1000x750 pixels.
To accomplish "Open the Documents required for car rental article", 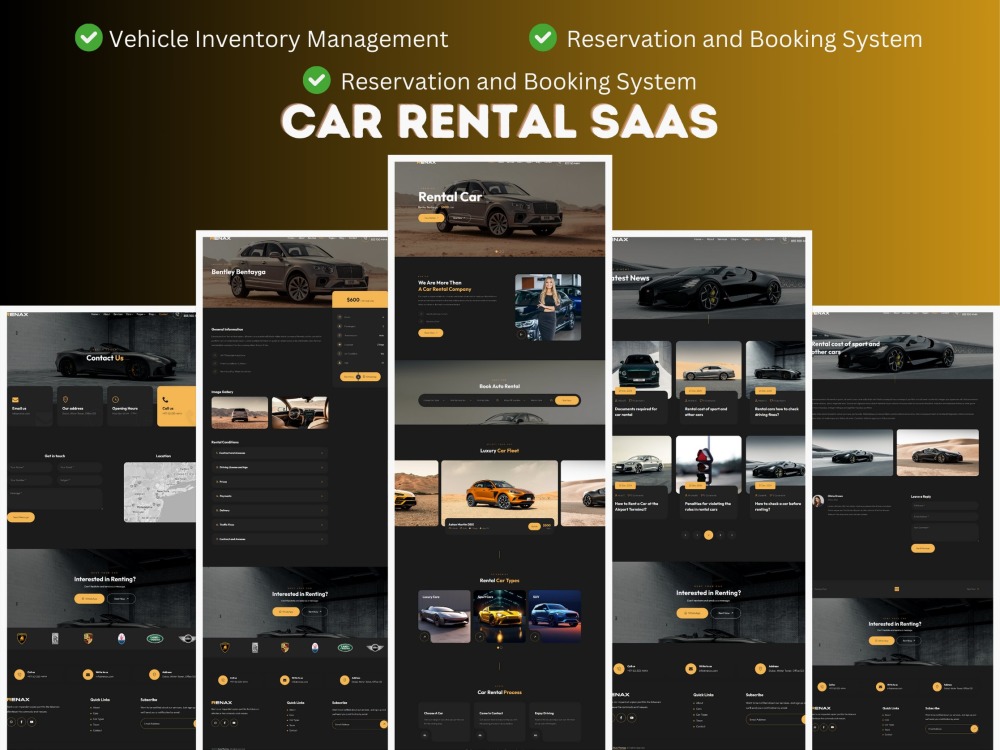I will (x=640, y=382).
